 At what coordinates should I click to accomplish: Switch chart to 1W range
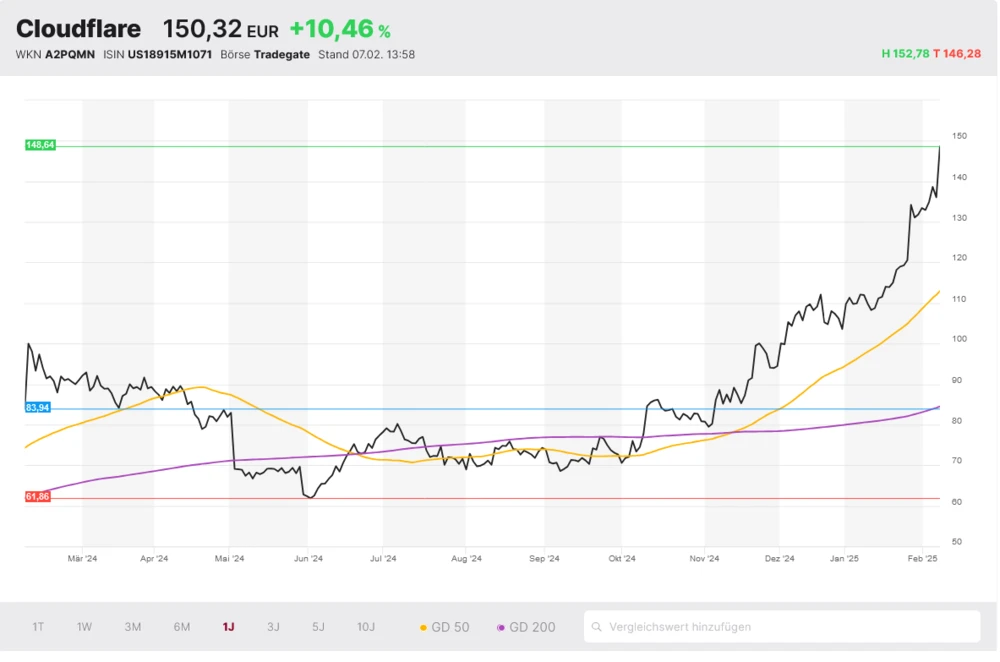[x=84, y=627]
